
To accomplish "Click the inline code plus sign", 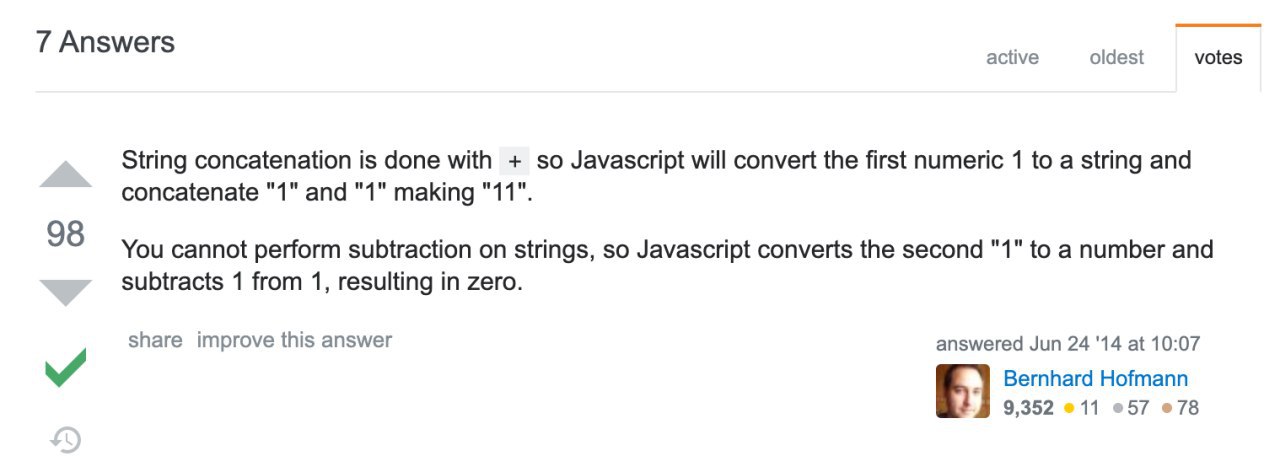I will click(514, 161).
